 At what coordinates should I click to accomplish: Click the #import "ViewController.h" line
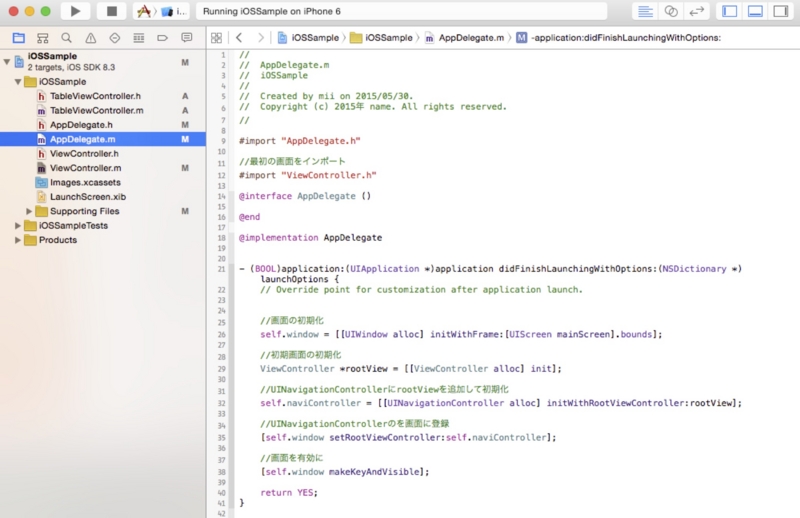click(x=308, y=175)
